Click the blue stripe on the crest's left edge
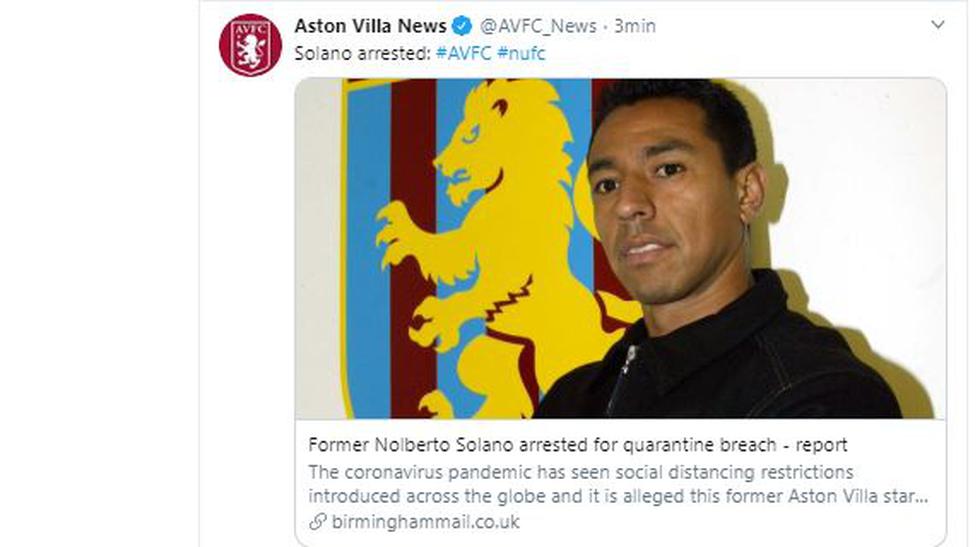This screenshot has width=980, height=547. coord(365,250)
